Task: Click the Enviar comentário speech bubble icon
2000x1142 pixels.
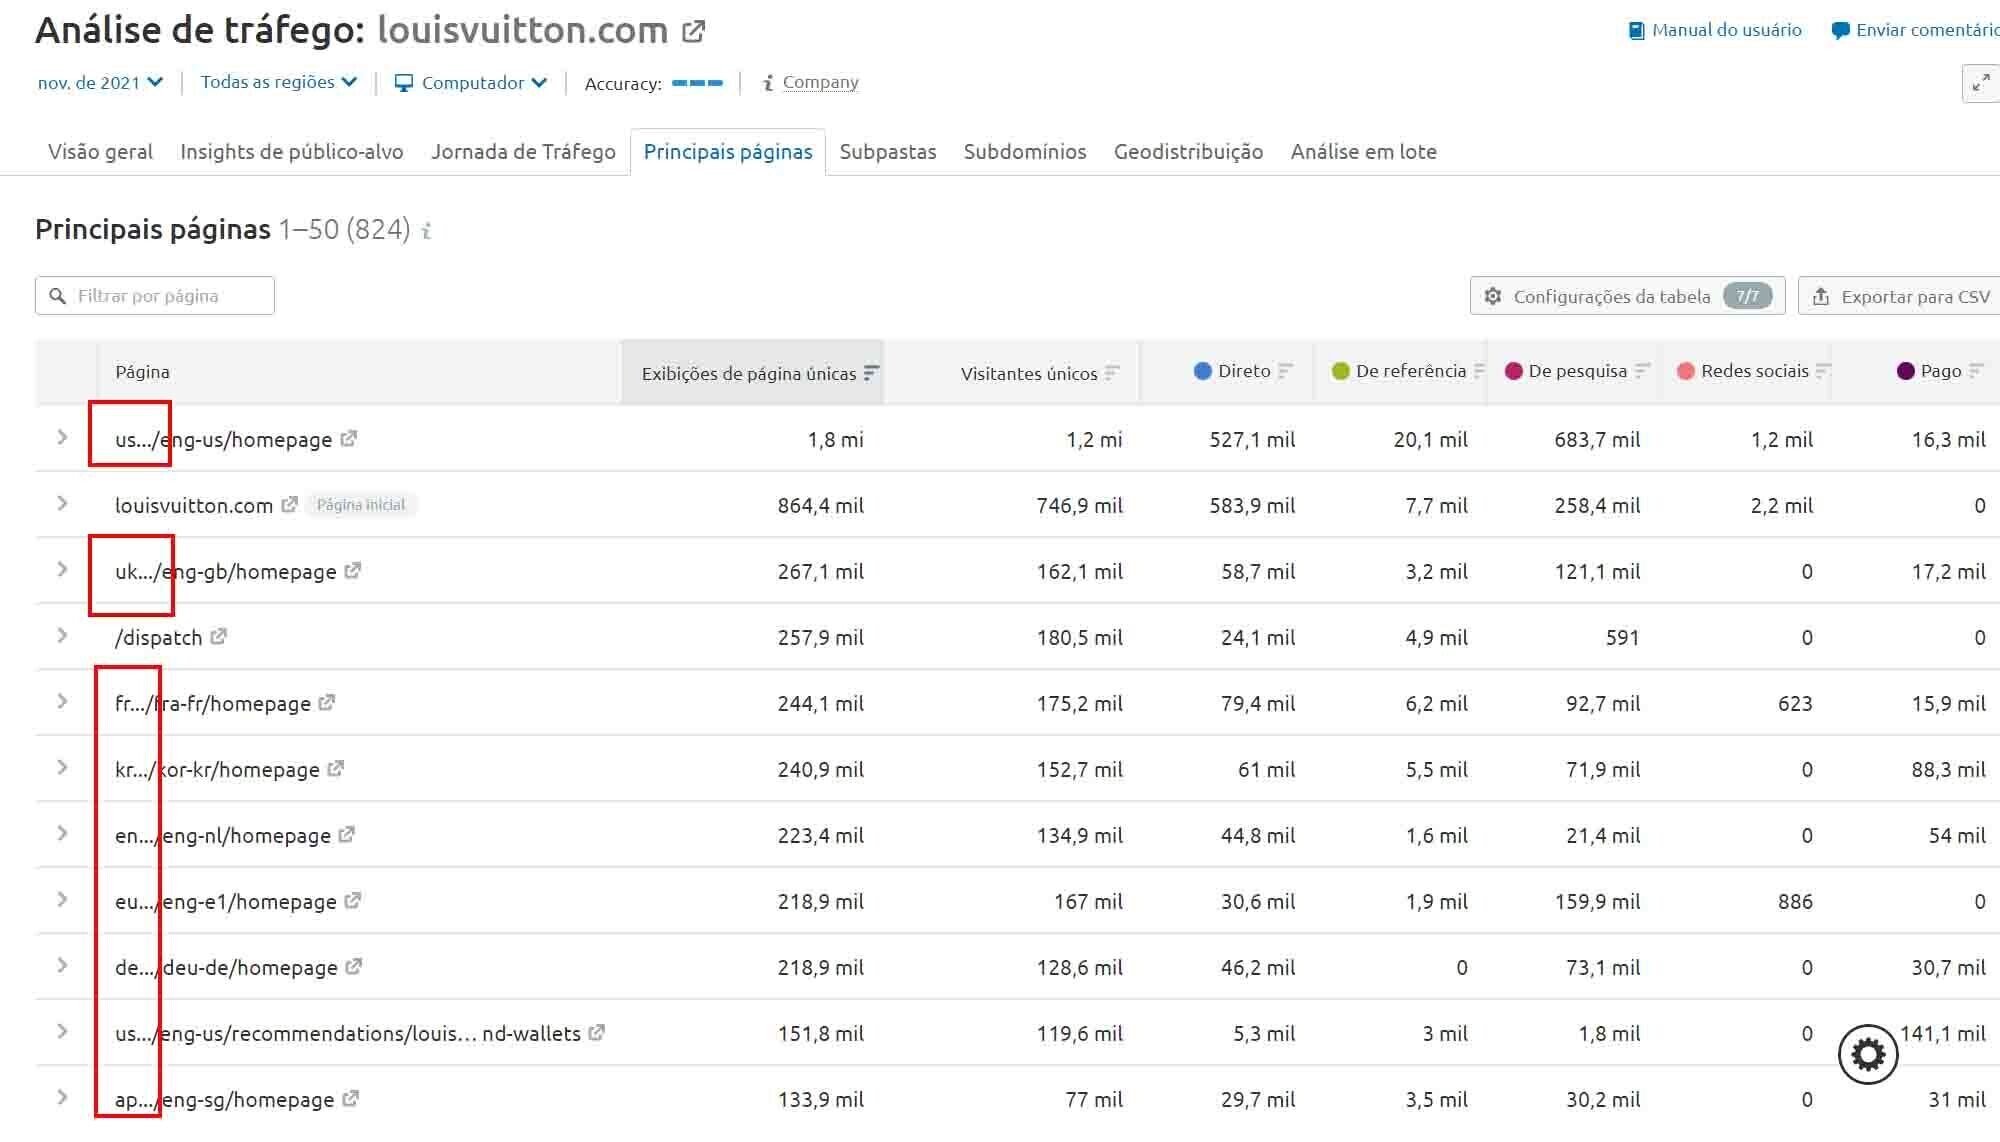Action: 1840,31
